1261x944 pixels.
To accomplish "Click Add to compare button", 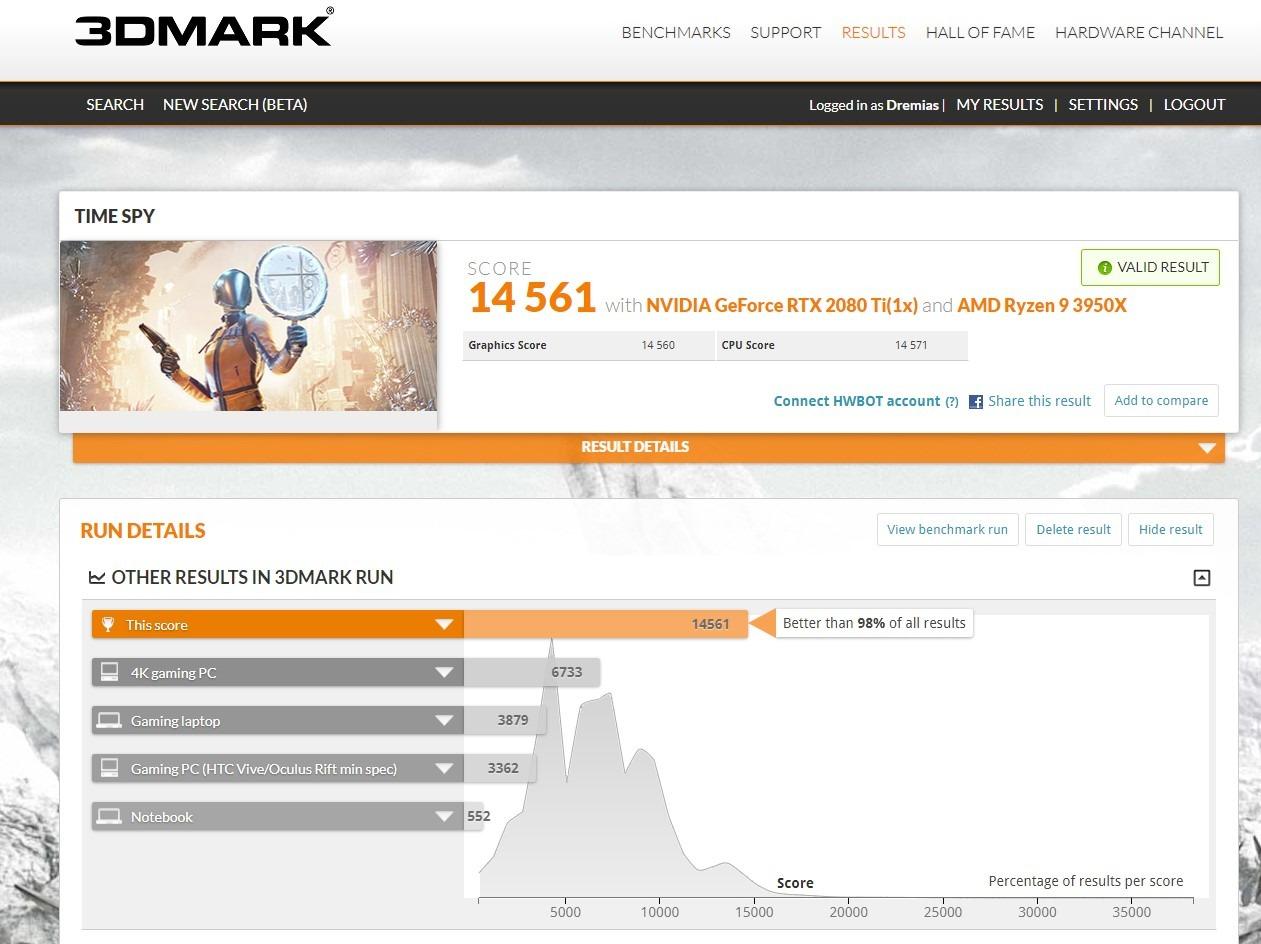I will point(1161,401).
